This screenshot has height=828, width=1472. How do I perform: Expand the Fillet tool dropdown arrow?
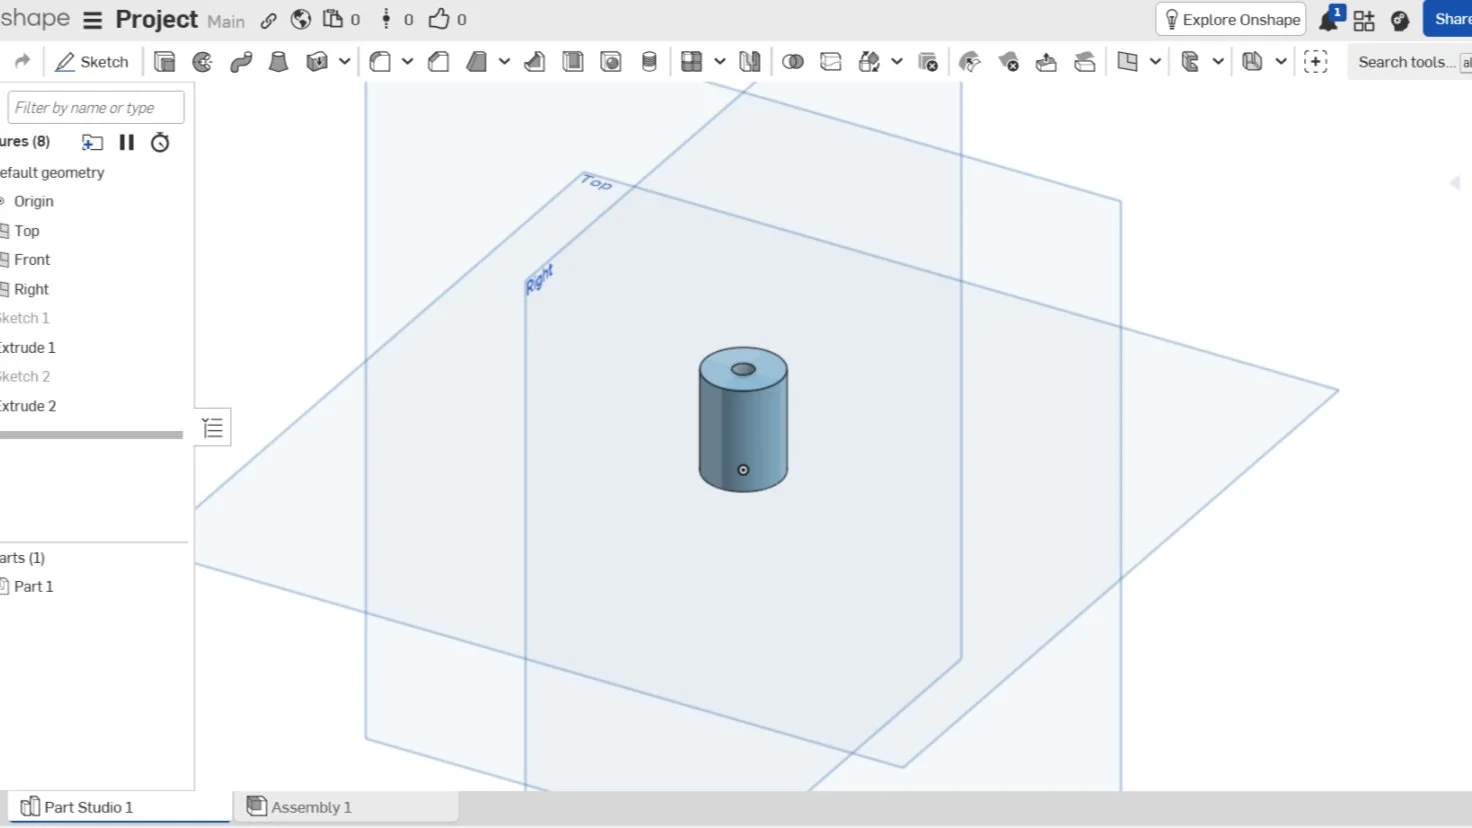(x=407, y=62)
